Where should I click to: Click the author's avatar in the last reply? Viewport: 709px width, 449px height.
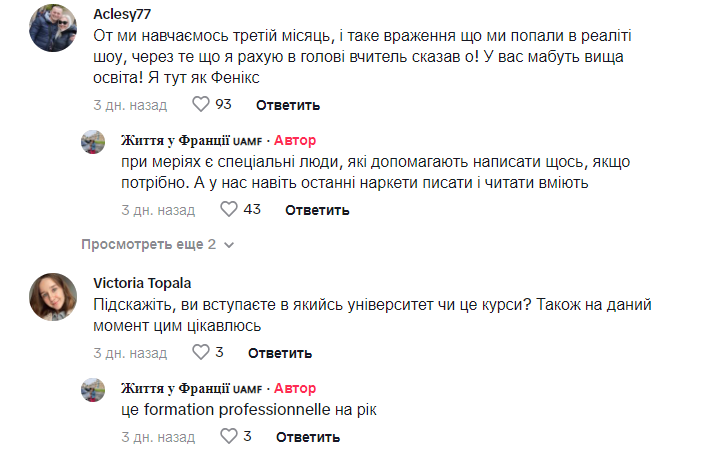click(93, 390)
